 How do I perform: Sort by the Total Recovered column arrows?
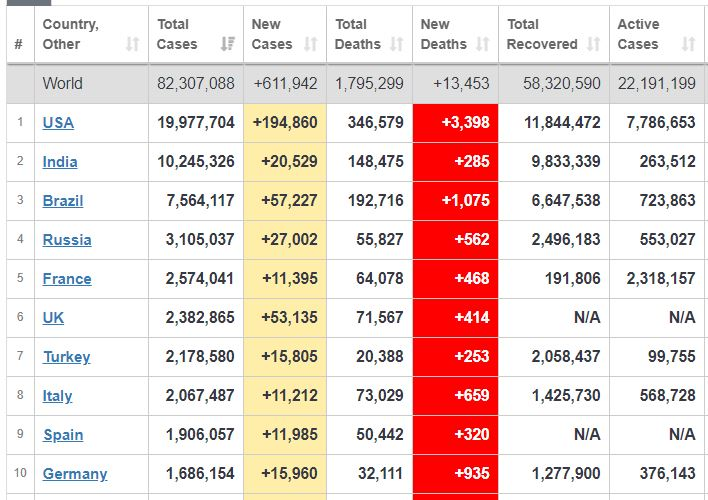[593, 44]
